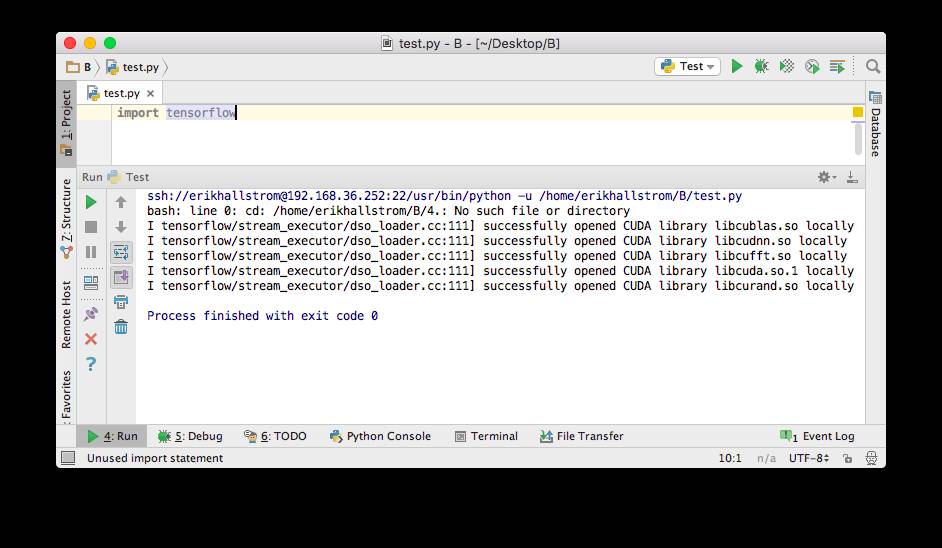Click the editor vertical scrollbar
The image size is (942, 548).
click(x=858, y=138)
